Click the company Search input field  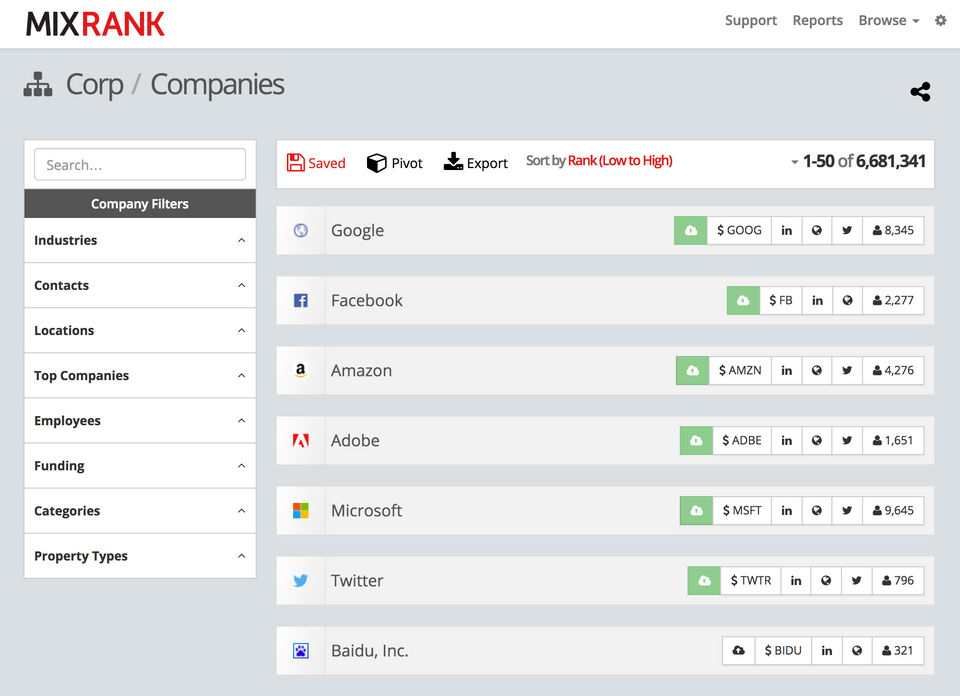[x=140, y=165]
